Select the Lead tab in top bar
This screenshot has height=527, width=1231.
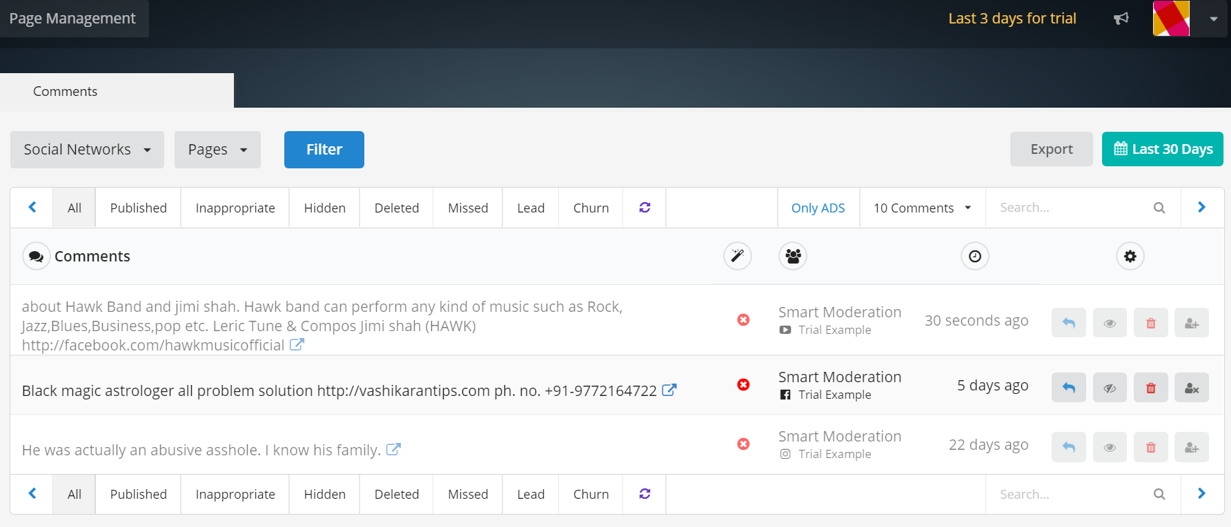[x=530, y=208]
